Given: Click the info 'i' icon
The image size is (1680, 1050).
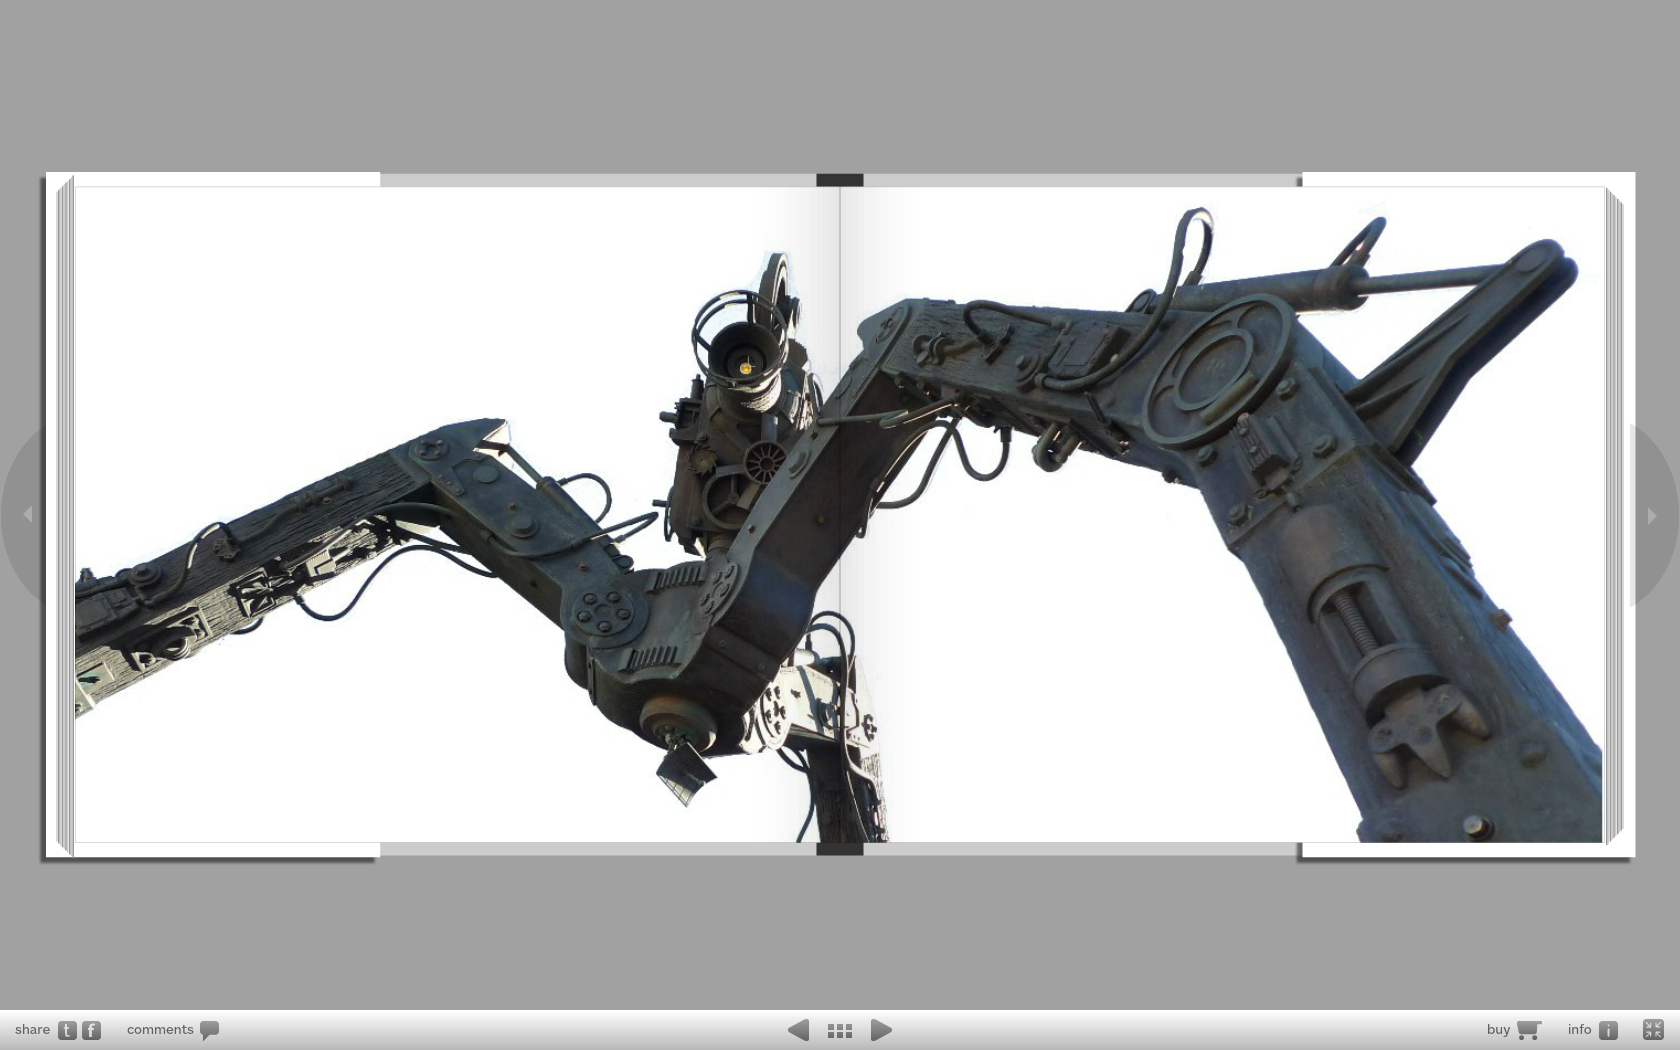Looking at the screenshot, I should tap(1608, 1030).
